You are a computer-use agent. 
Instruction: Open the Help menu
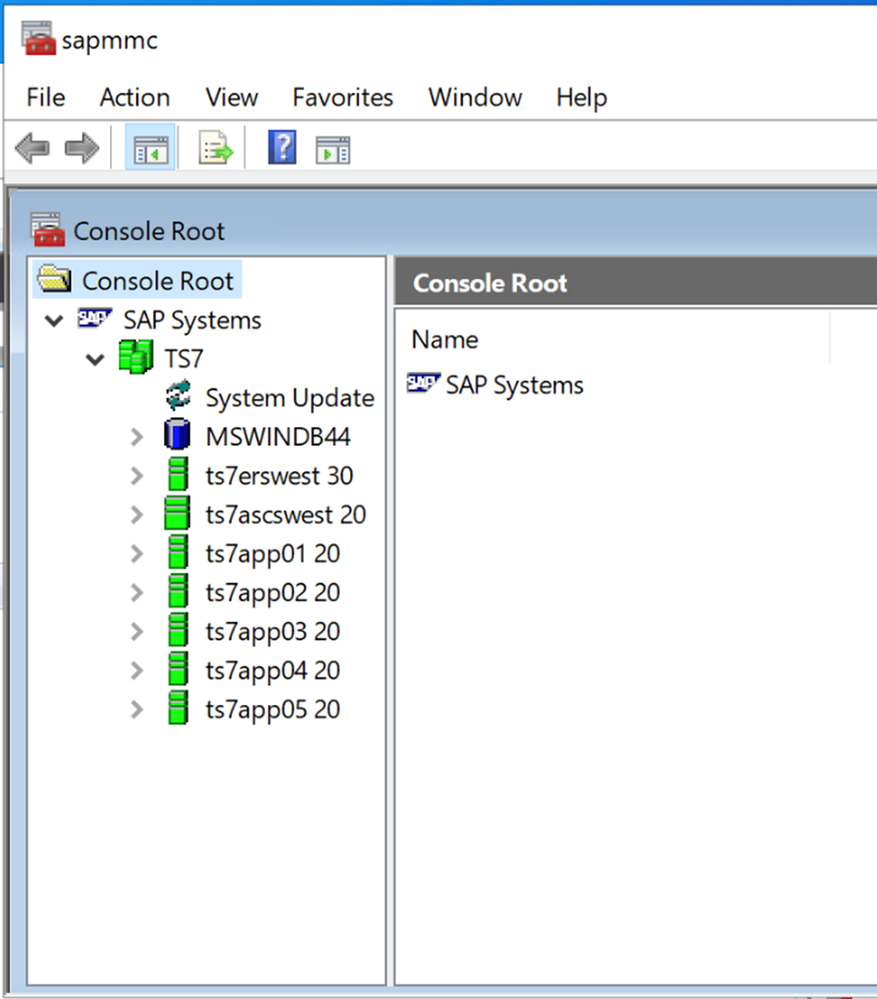tap(581, 97)
